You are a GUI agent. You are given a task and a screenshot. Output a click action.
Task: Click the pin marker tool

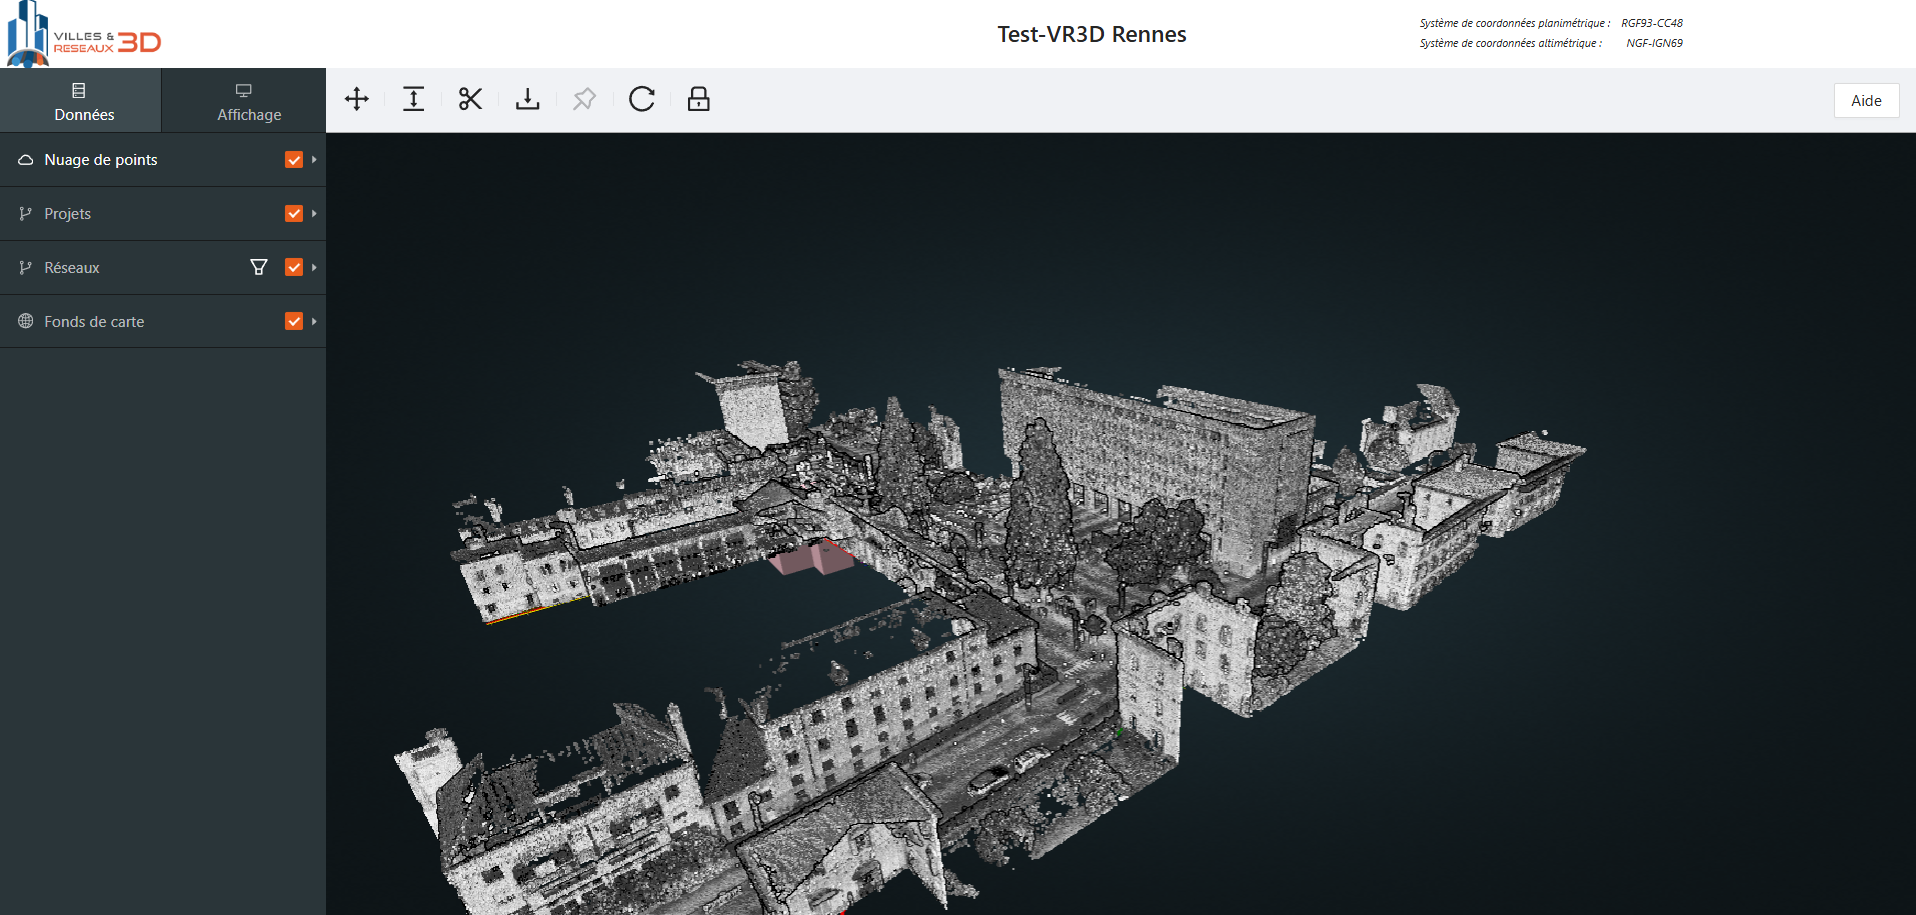pos(584,99)
